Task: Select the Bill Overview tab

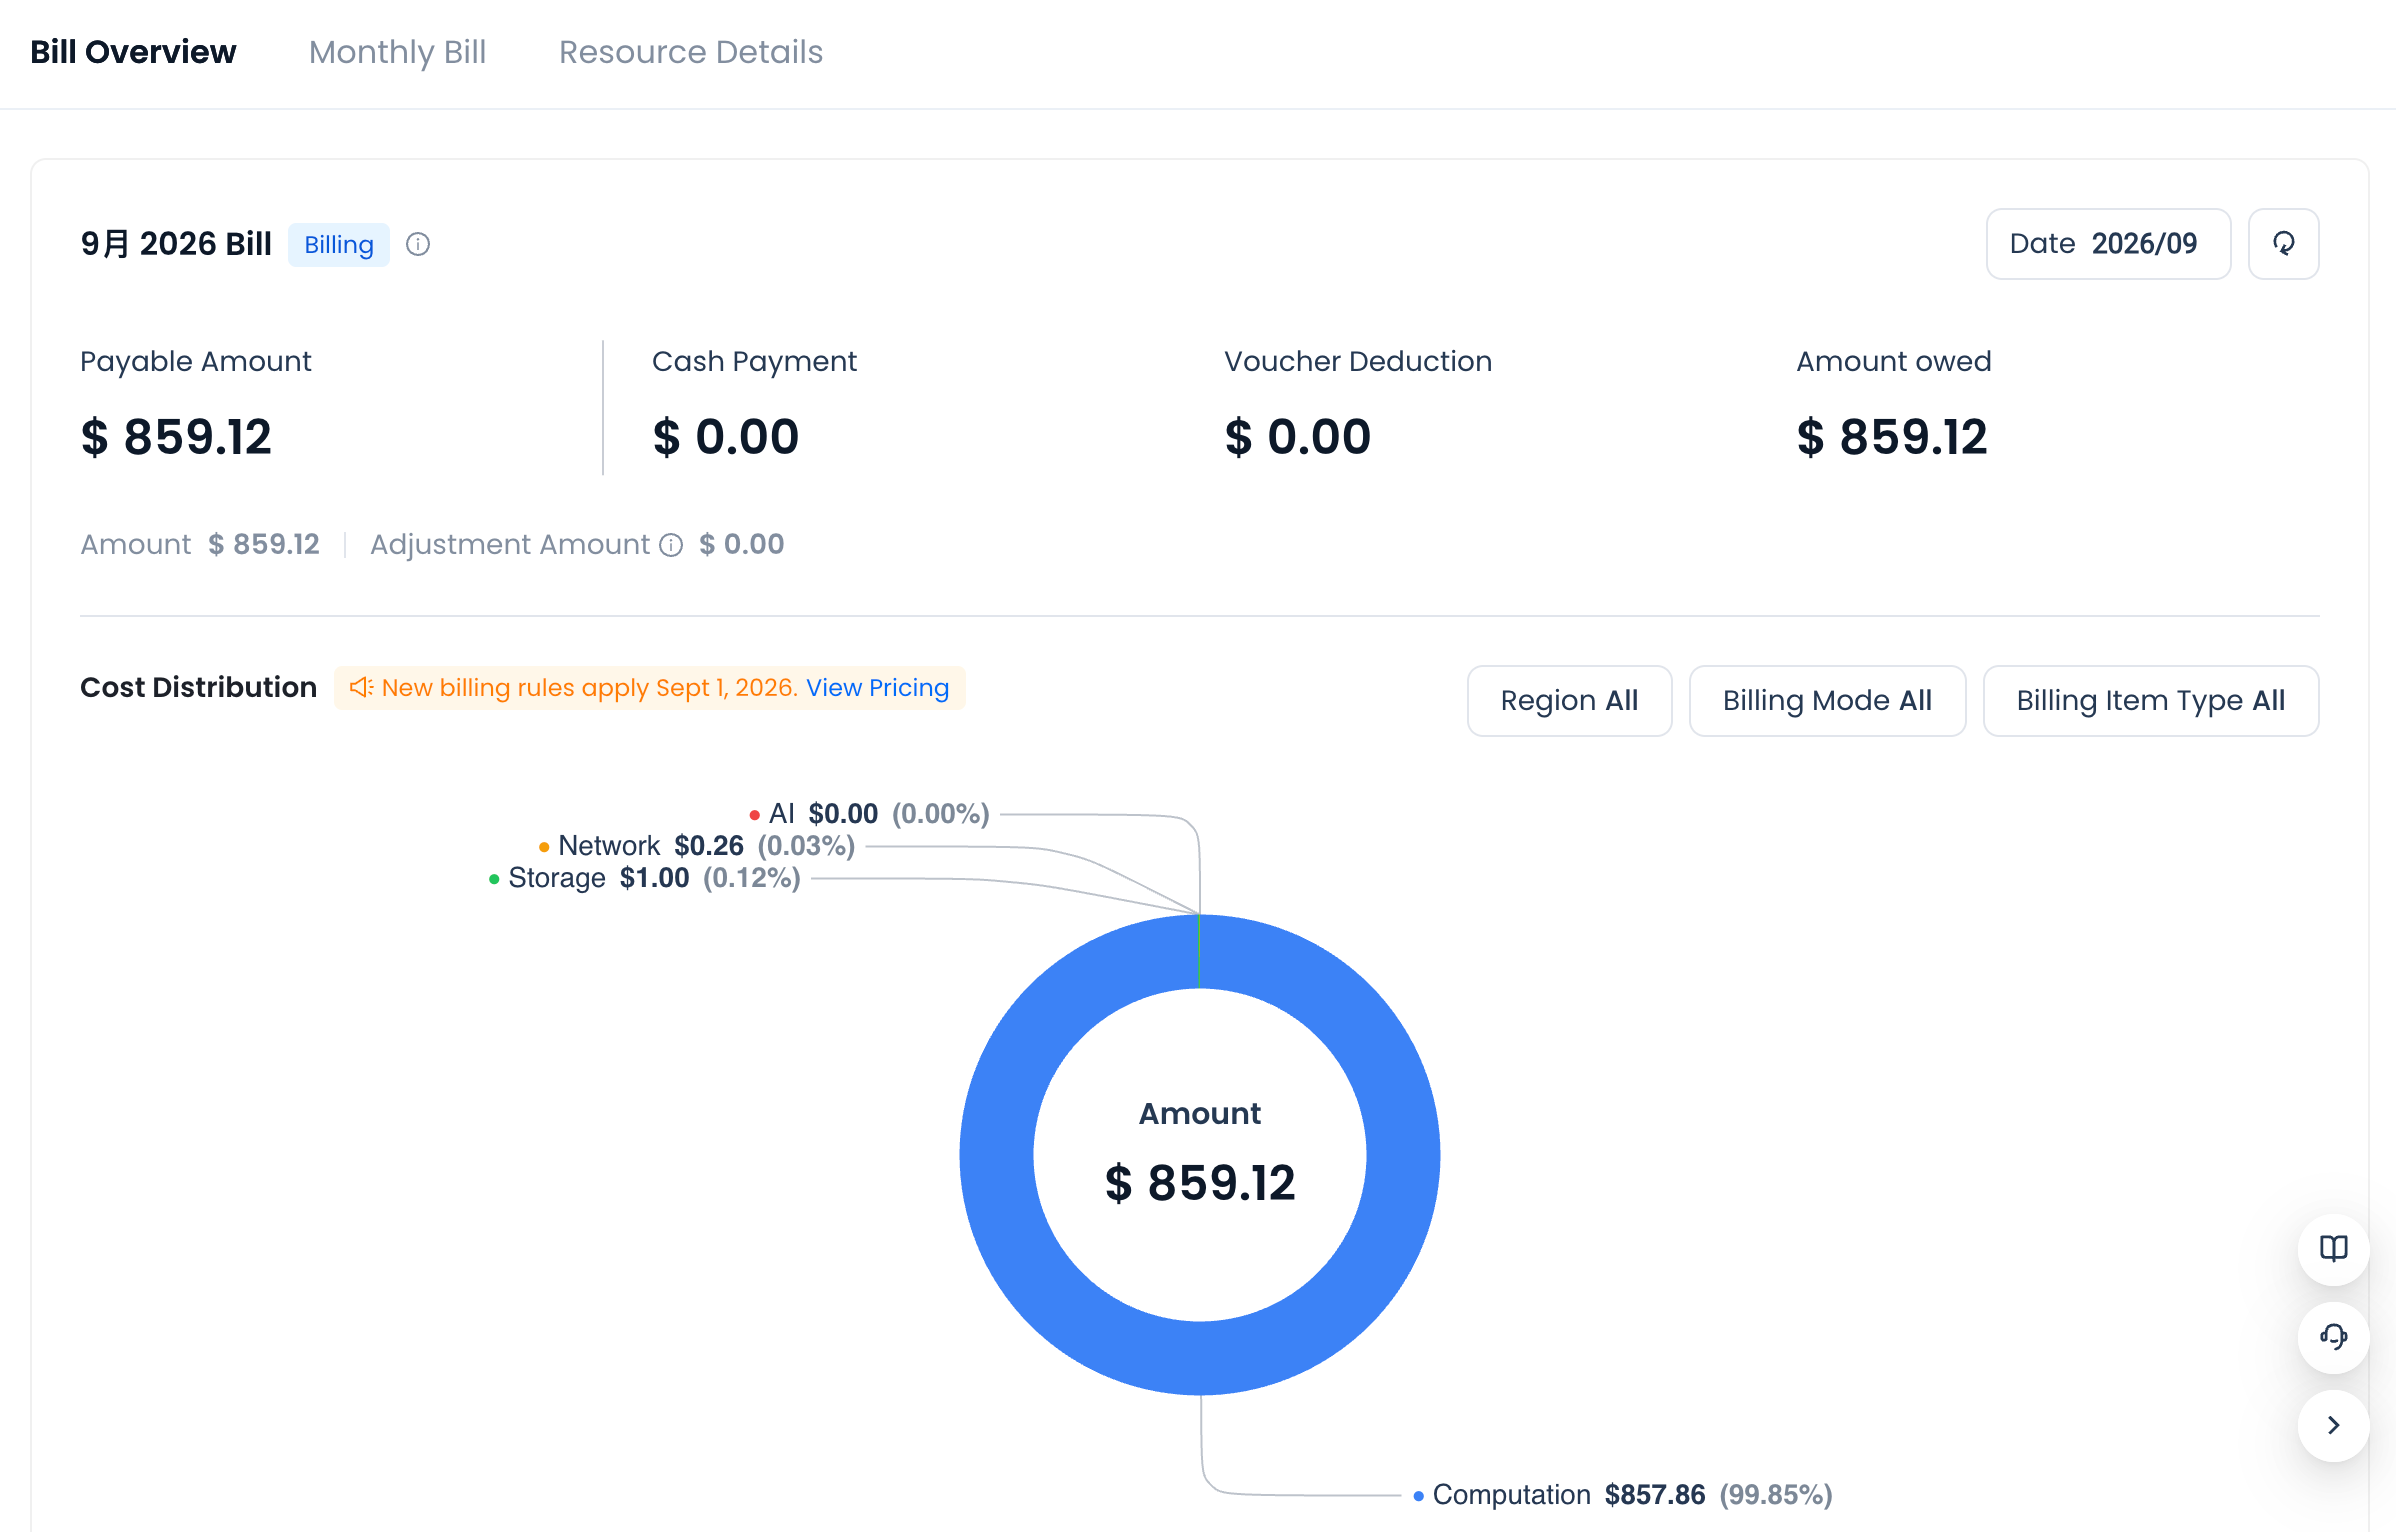Action: 133,52
